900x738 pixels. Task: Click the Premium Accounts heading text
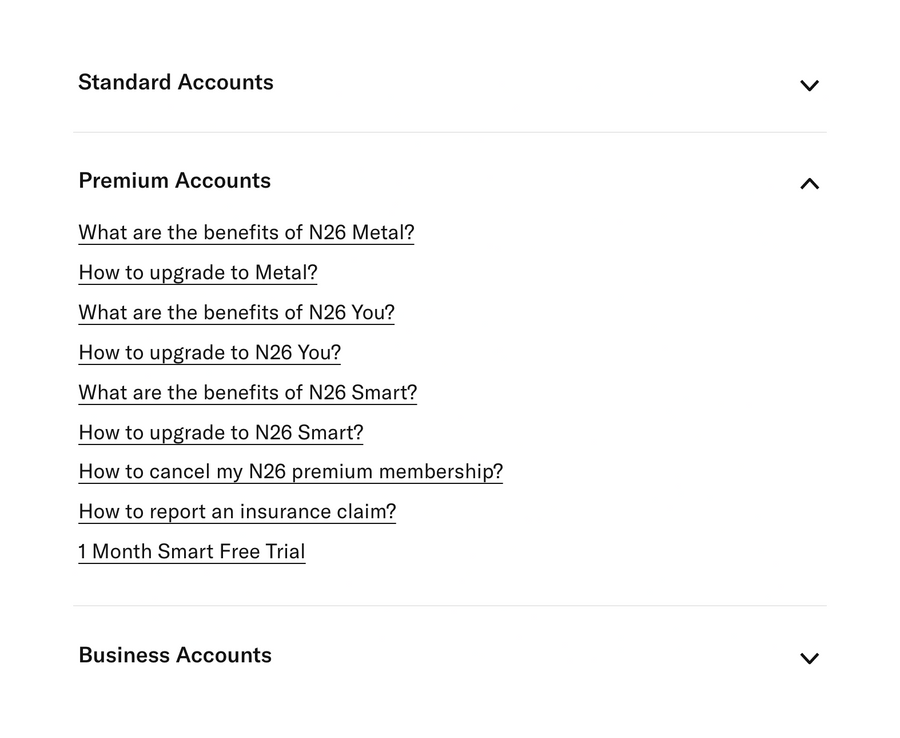coord(175,180)
